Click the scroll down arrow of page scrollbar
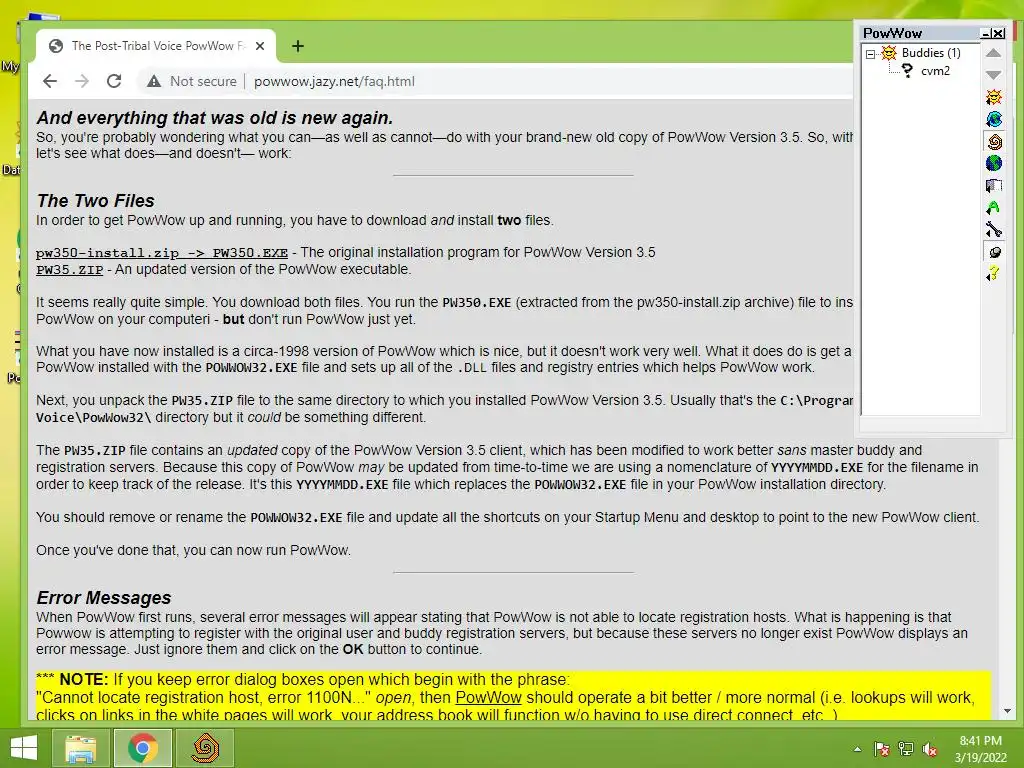 [1007, 711]
